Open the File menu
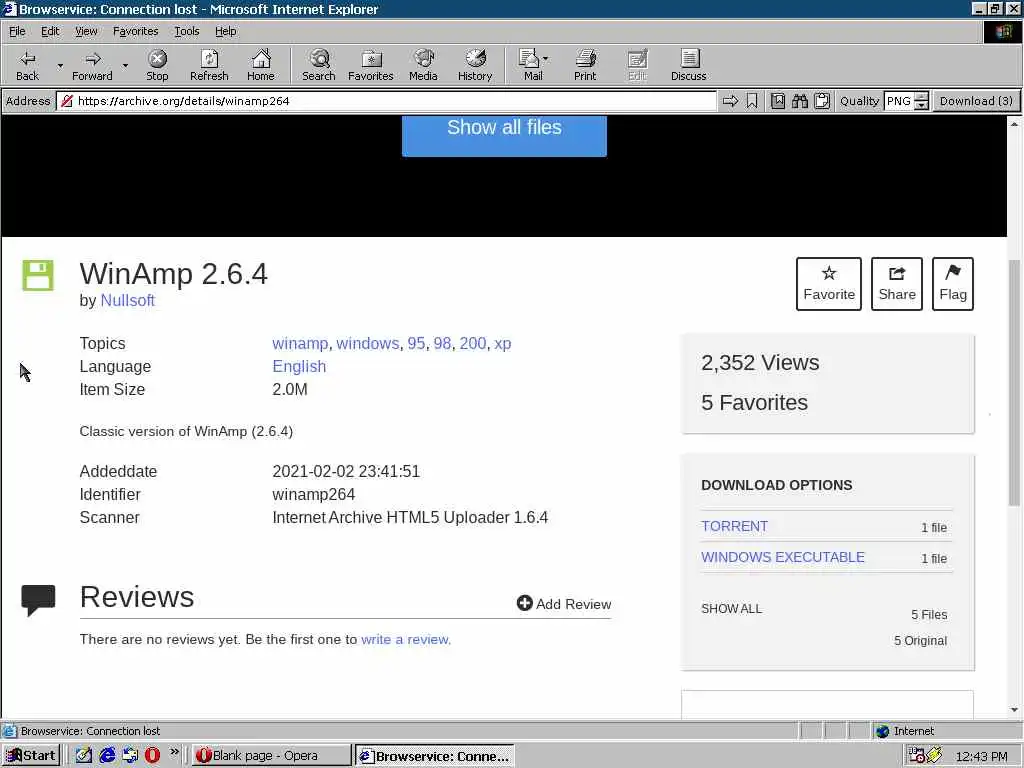The width and height of the screenshot is (1024, 768). [x=17, y=31]
